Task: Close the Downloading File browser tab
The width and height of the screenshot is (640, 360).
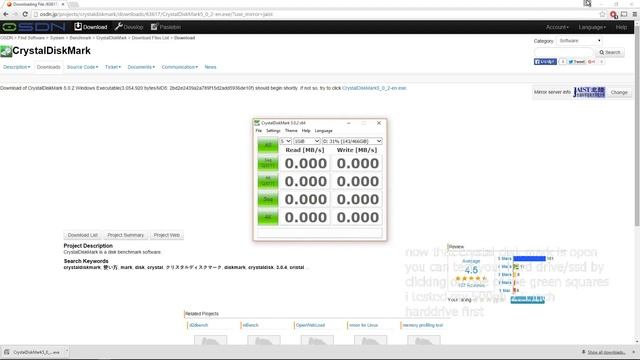Action: (63, 4)
